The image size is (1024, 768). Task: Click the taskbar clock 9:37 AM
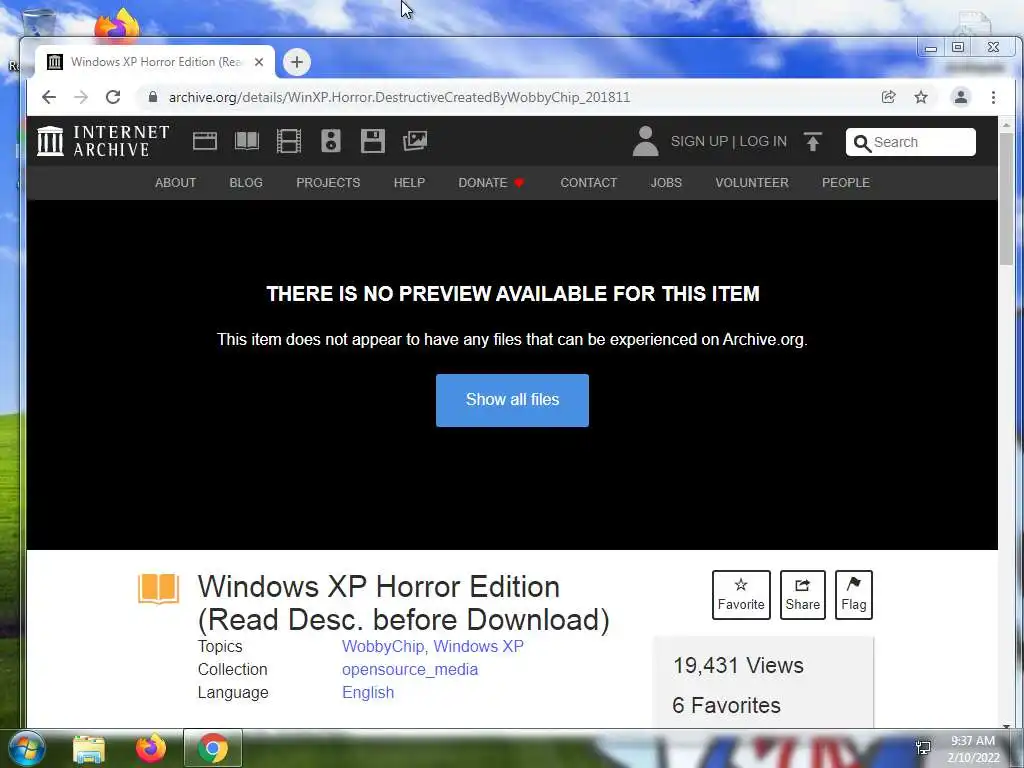pos(972,741)
